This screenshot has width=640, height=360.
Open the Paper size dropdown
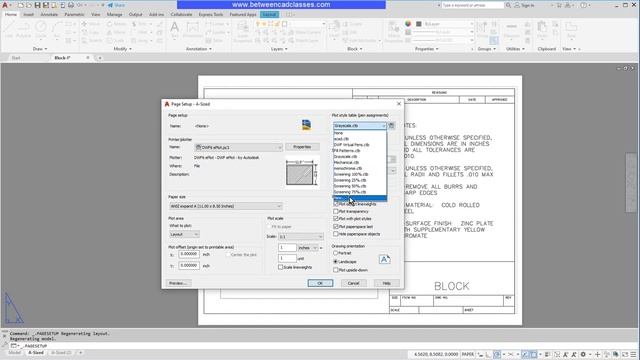(x=226, y=206)
